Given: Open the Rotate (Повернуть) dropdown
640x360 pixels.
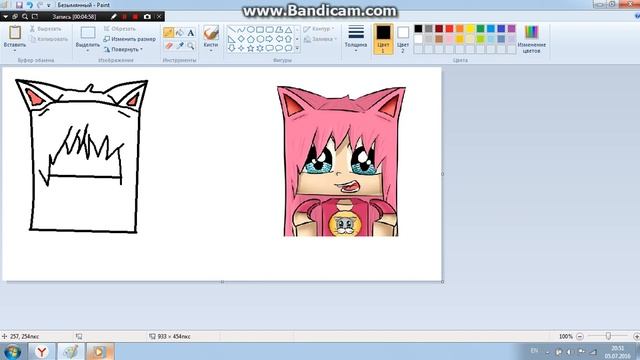Looking at the screenshot, I should [x=141, y=49].
